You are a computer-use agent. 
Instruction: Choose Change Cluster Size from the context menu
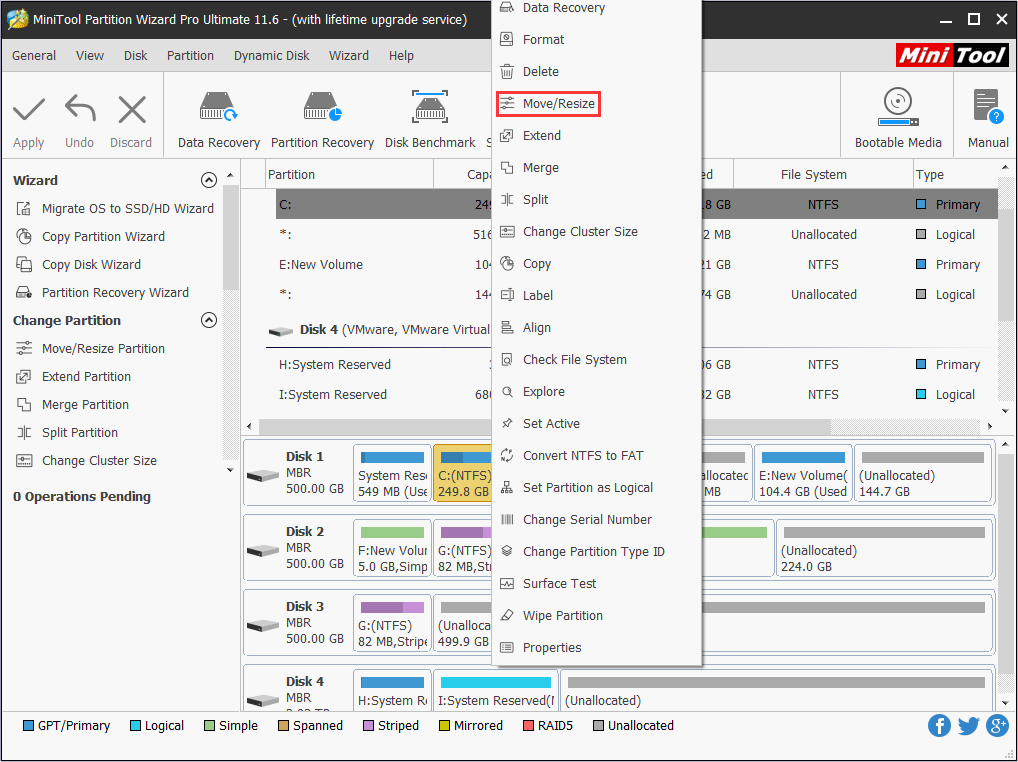tap(597, 232)
